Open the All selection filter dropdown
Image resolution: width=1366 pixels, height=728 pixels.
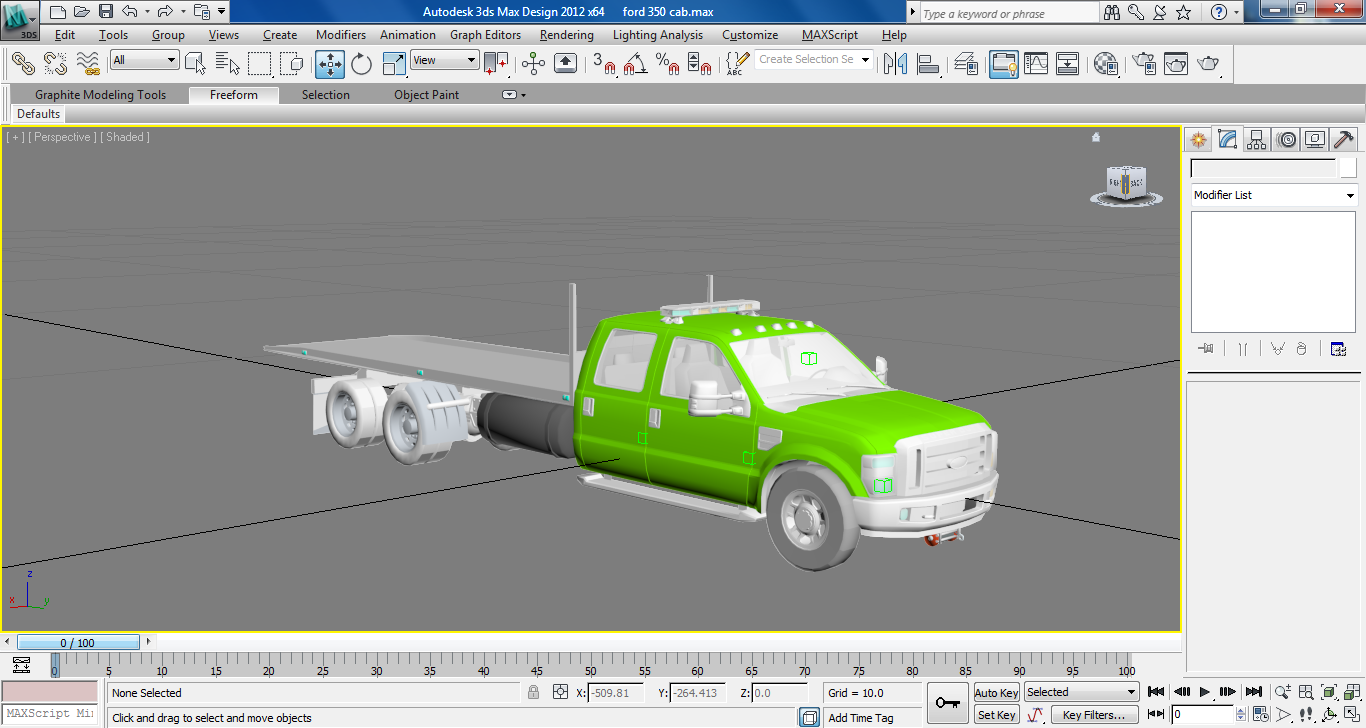(x=144, y=60)
